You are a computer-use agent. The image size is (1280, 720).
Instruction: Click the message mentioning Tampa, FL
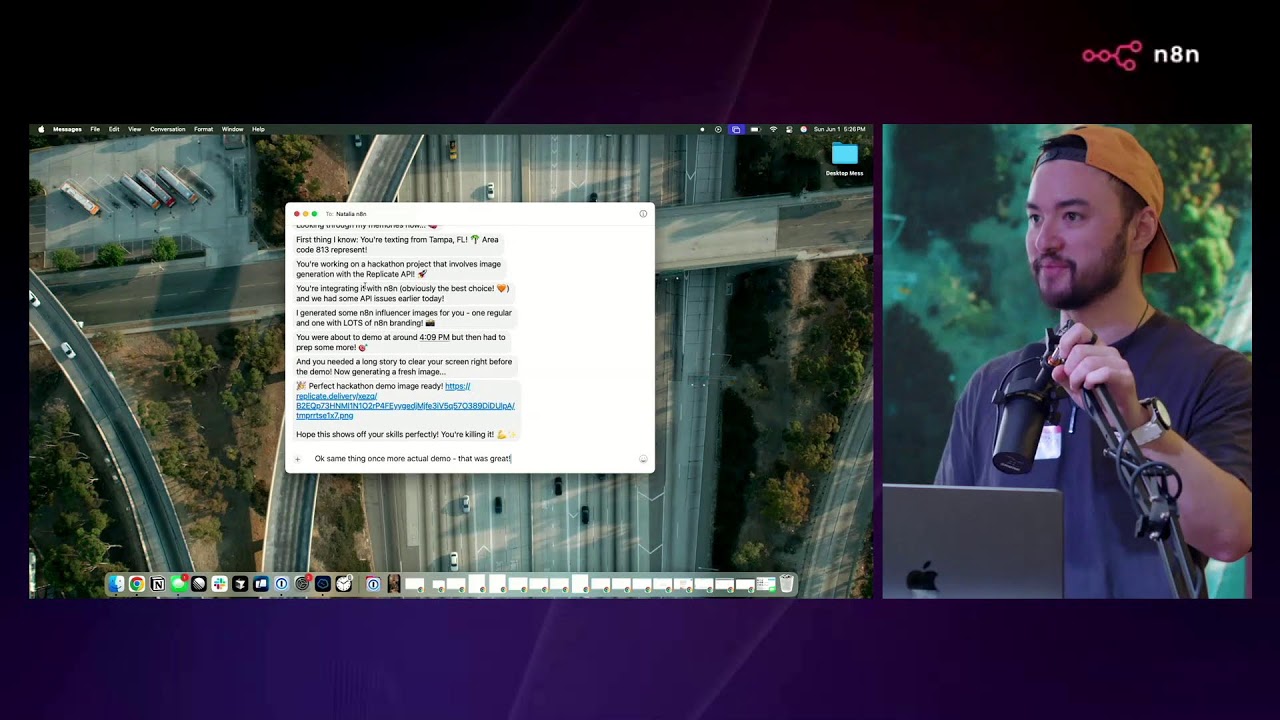(397, 245)
